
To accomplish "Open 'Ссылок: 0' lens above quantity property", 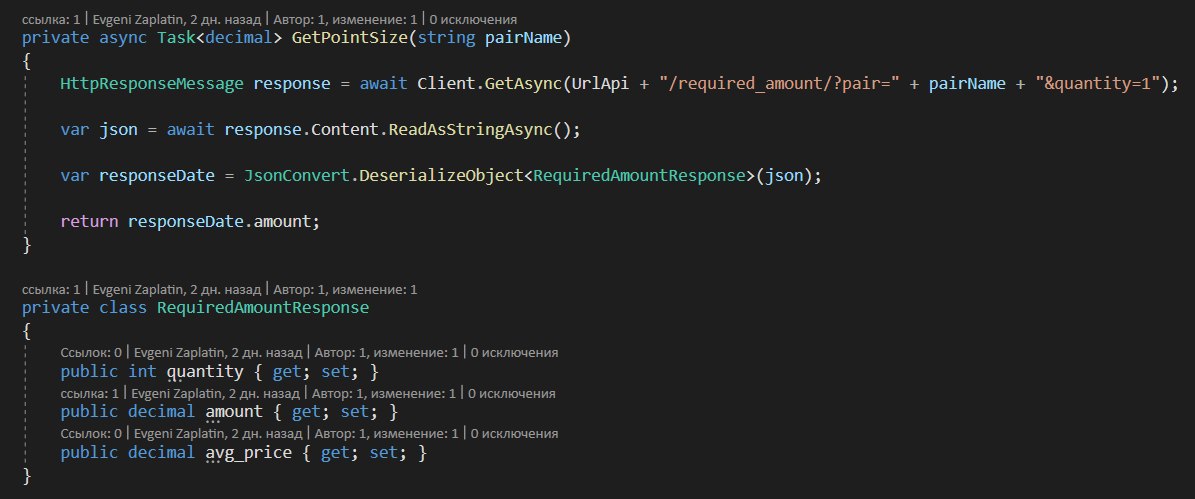I will 91,353.
